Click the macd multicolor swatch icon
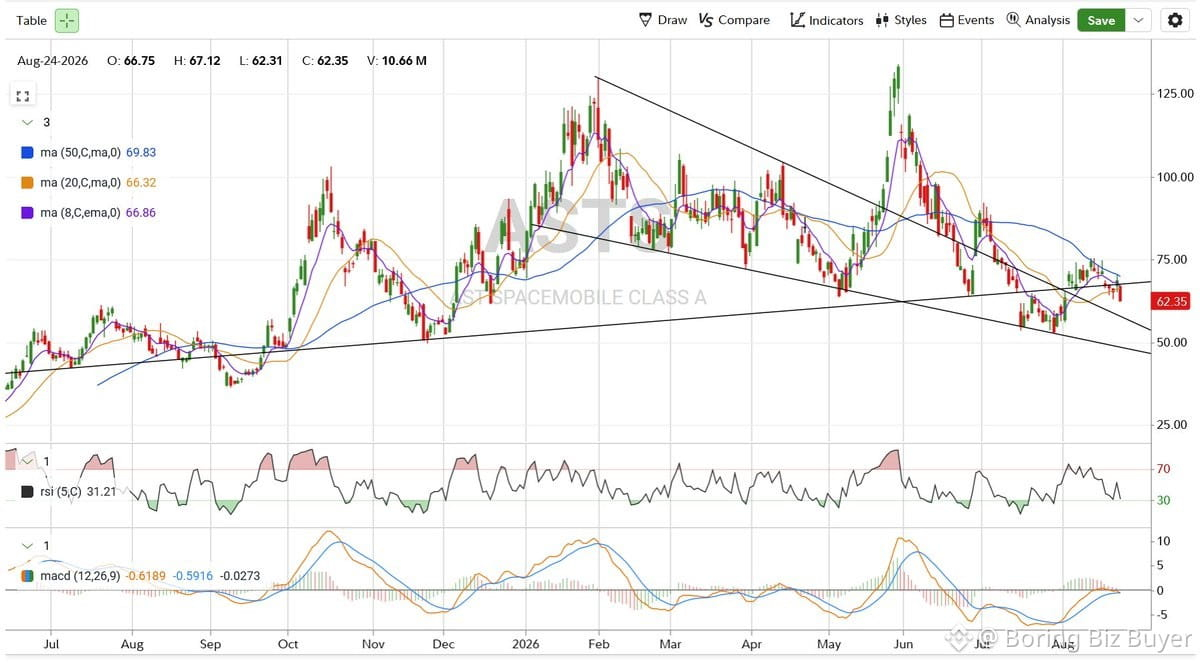Screen dimensions: 1200x663 click(x=27, y=576)
